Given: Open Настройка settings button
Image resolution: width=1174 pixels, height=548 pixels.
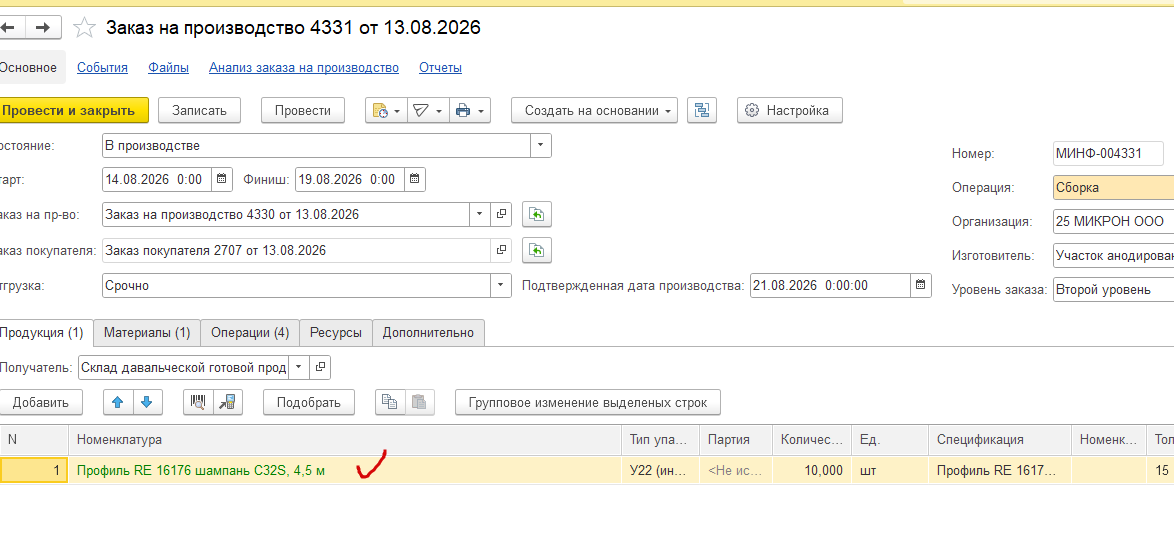Looking at the screenshot, I should [789, 110].
